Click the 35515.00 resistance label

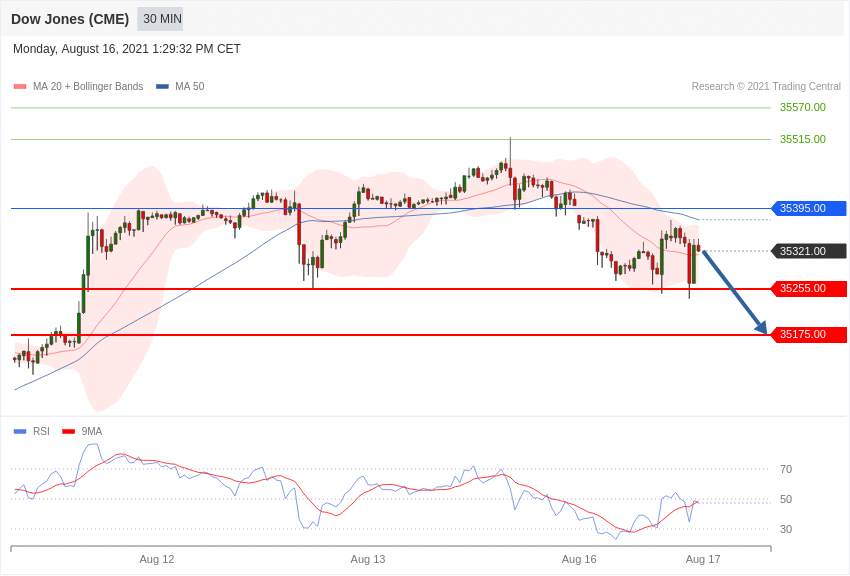click(803, 139)
